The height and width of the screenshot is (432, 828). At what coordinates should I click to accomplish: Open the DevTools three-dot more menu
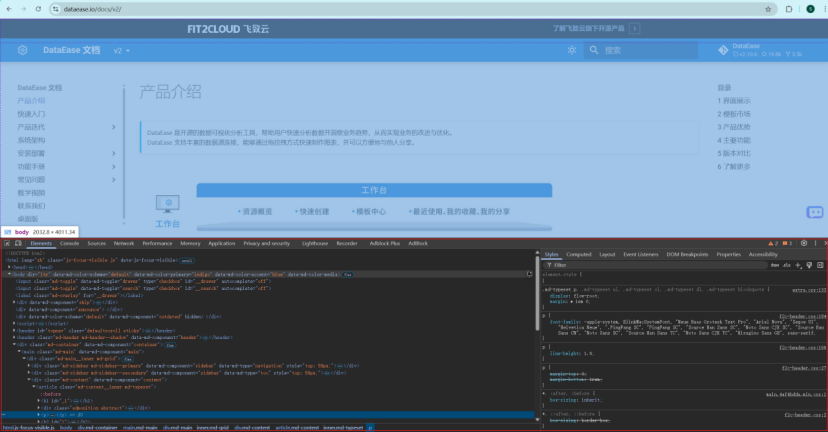[x=815, y=243]
